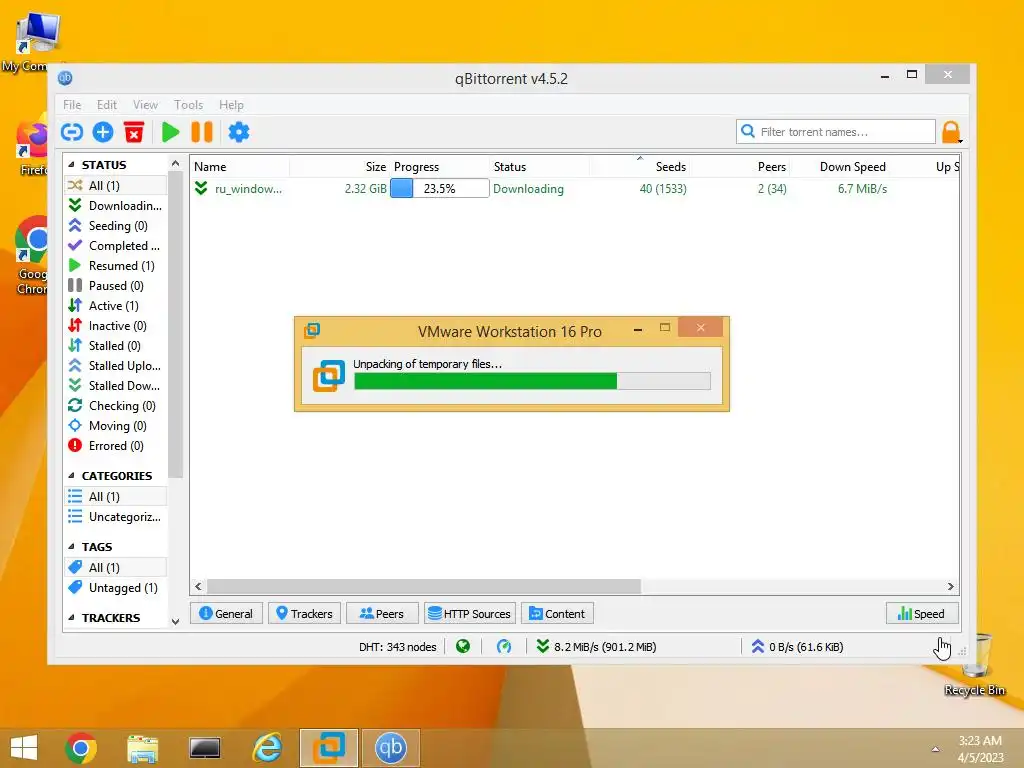Viewport: 1024px width, 768px height.
Task: Click the green Resume play icon
Action: click(x=170, y=132)
